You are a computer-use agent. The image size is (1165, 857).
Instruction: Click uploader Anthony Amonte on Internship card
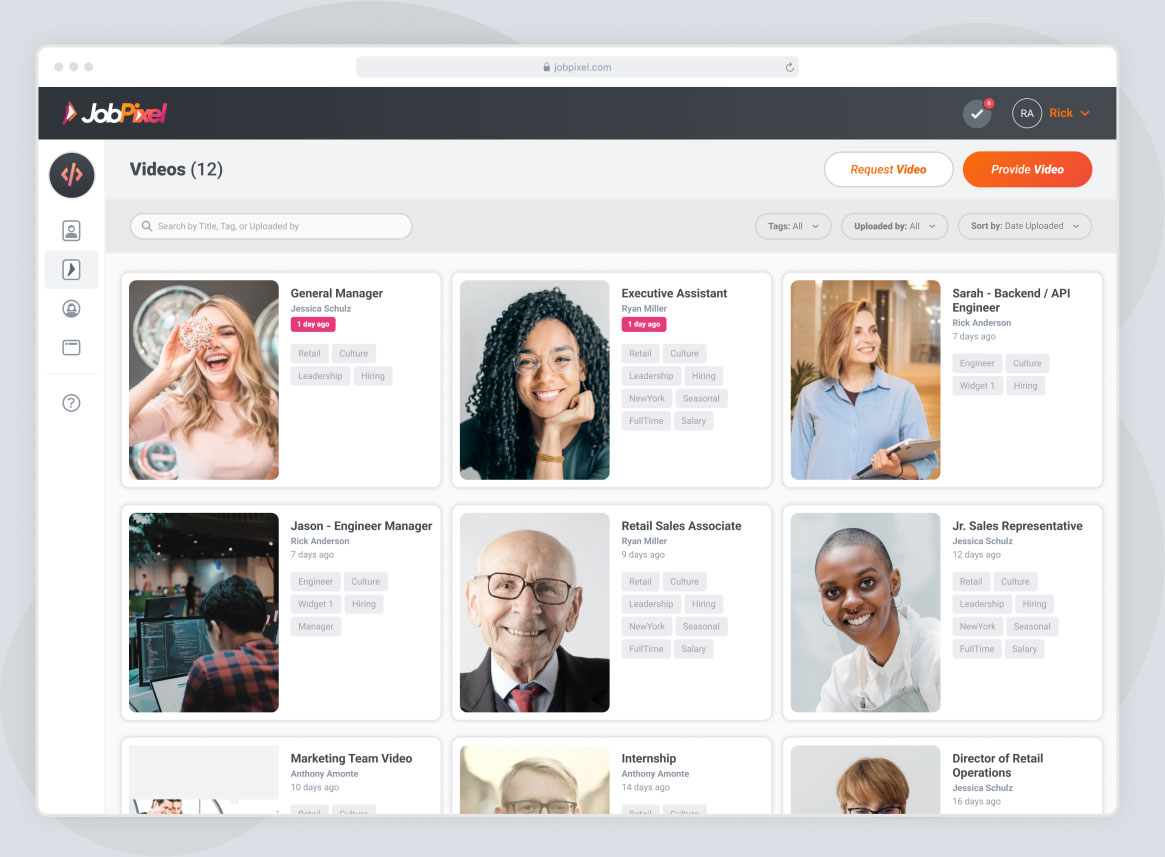(655, 774)
